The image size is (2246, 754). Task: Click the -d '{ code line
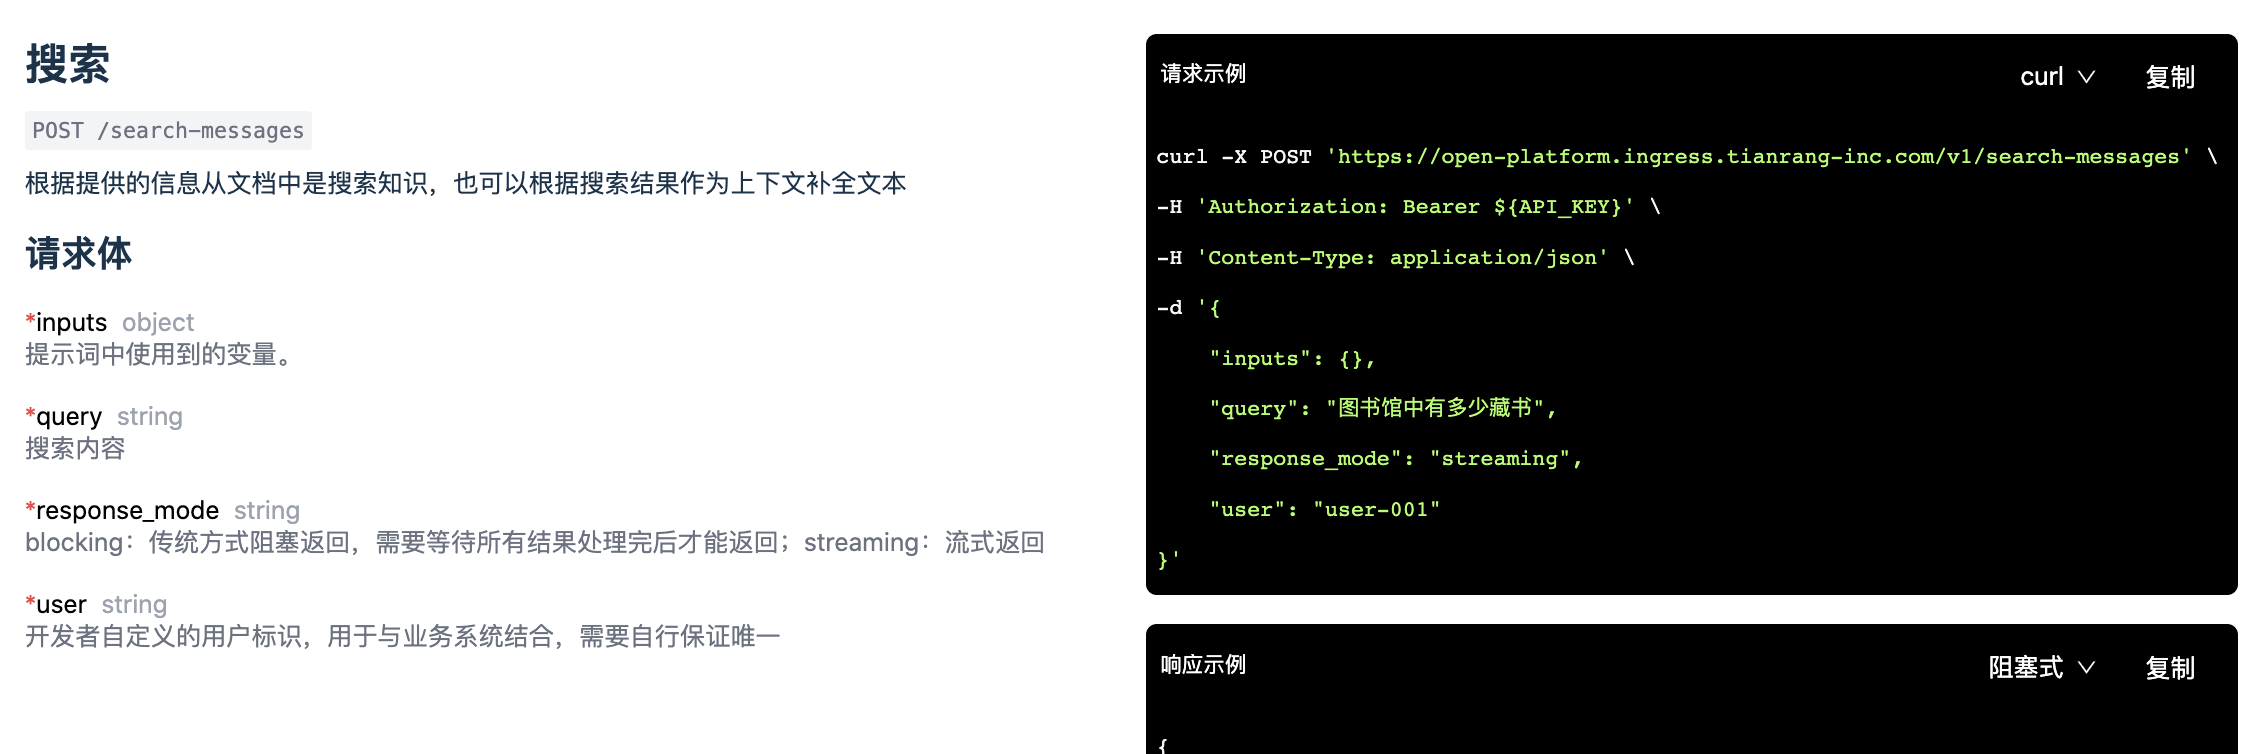(x=1188, y=308)
